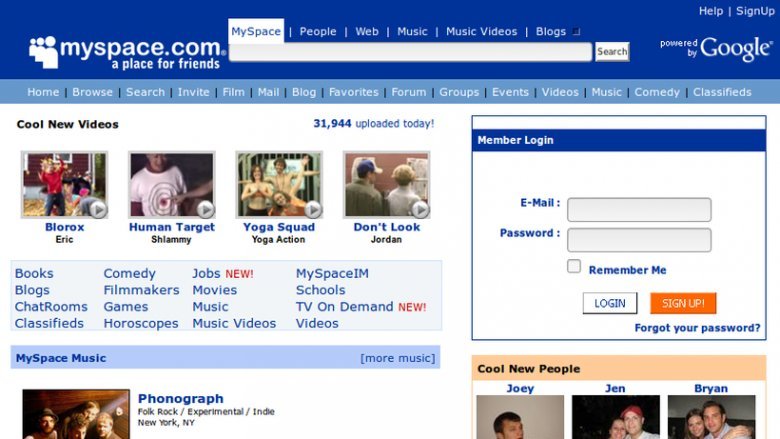Click the Search button

[x=612, y=51]
